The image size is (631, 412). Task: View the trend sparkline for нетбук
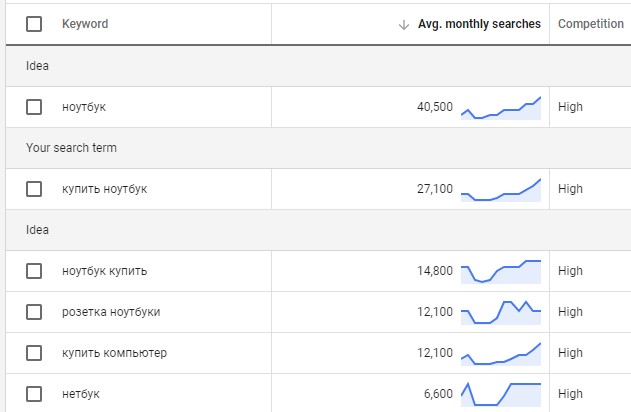point(500,394)
